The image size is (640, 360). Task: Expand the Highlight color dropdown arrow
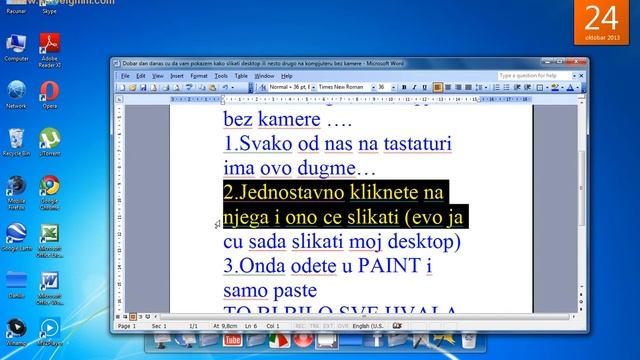point(562,87)
